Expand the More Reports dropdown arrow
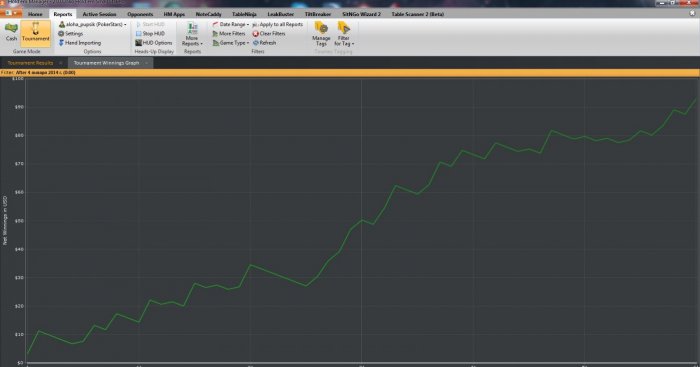Viewport: 700px width, 367px height. tap(202, 44)
